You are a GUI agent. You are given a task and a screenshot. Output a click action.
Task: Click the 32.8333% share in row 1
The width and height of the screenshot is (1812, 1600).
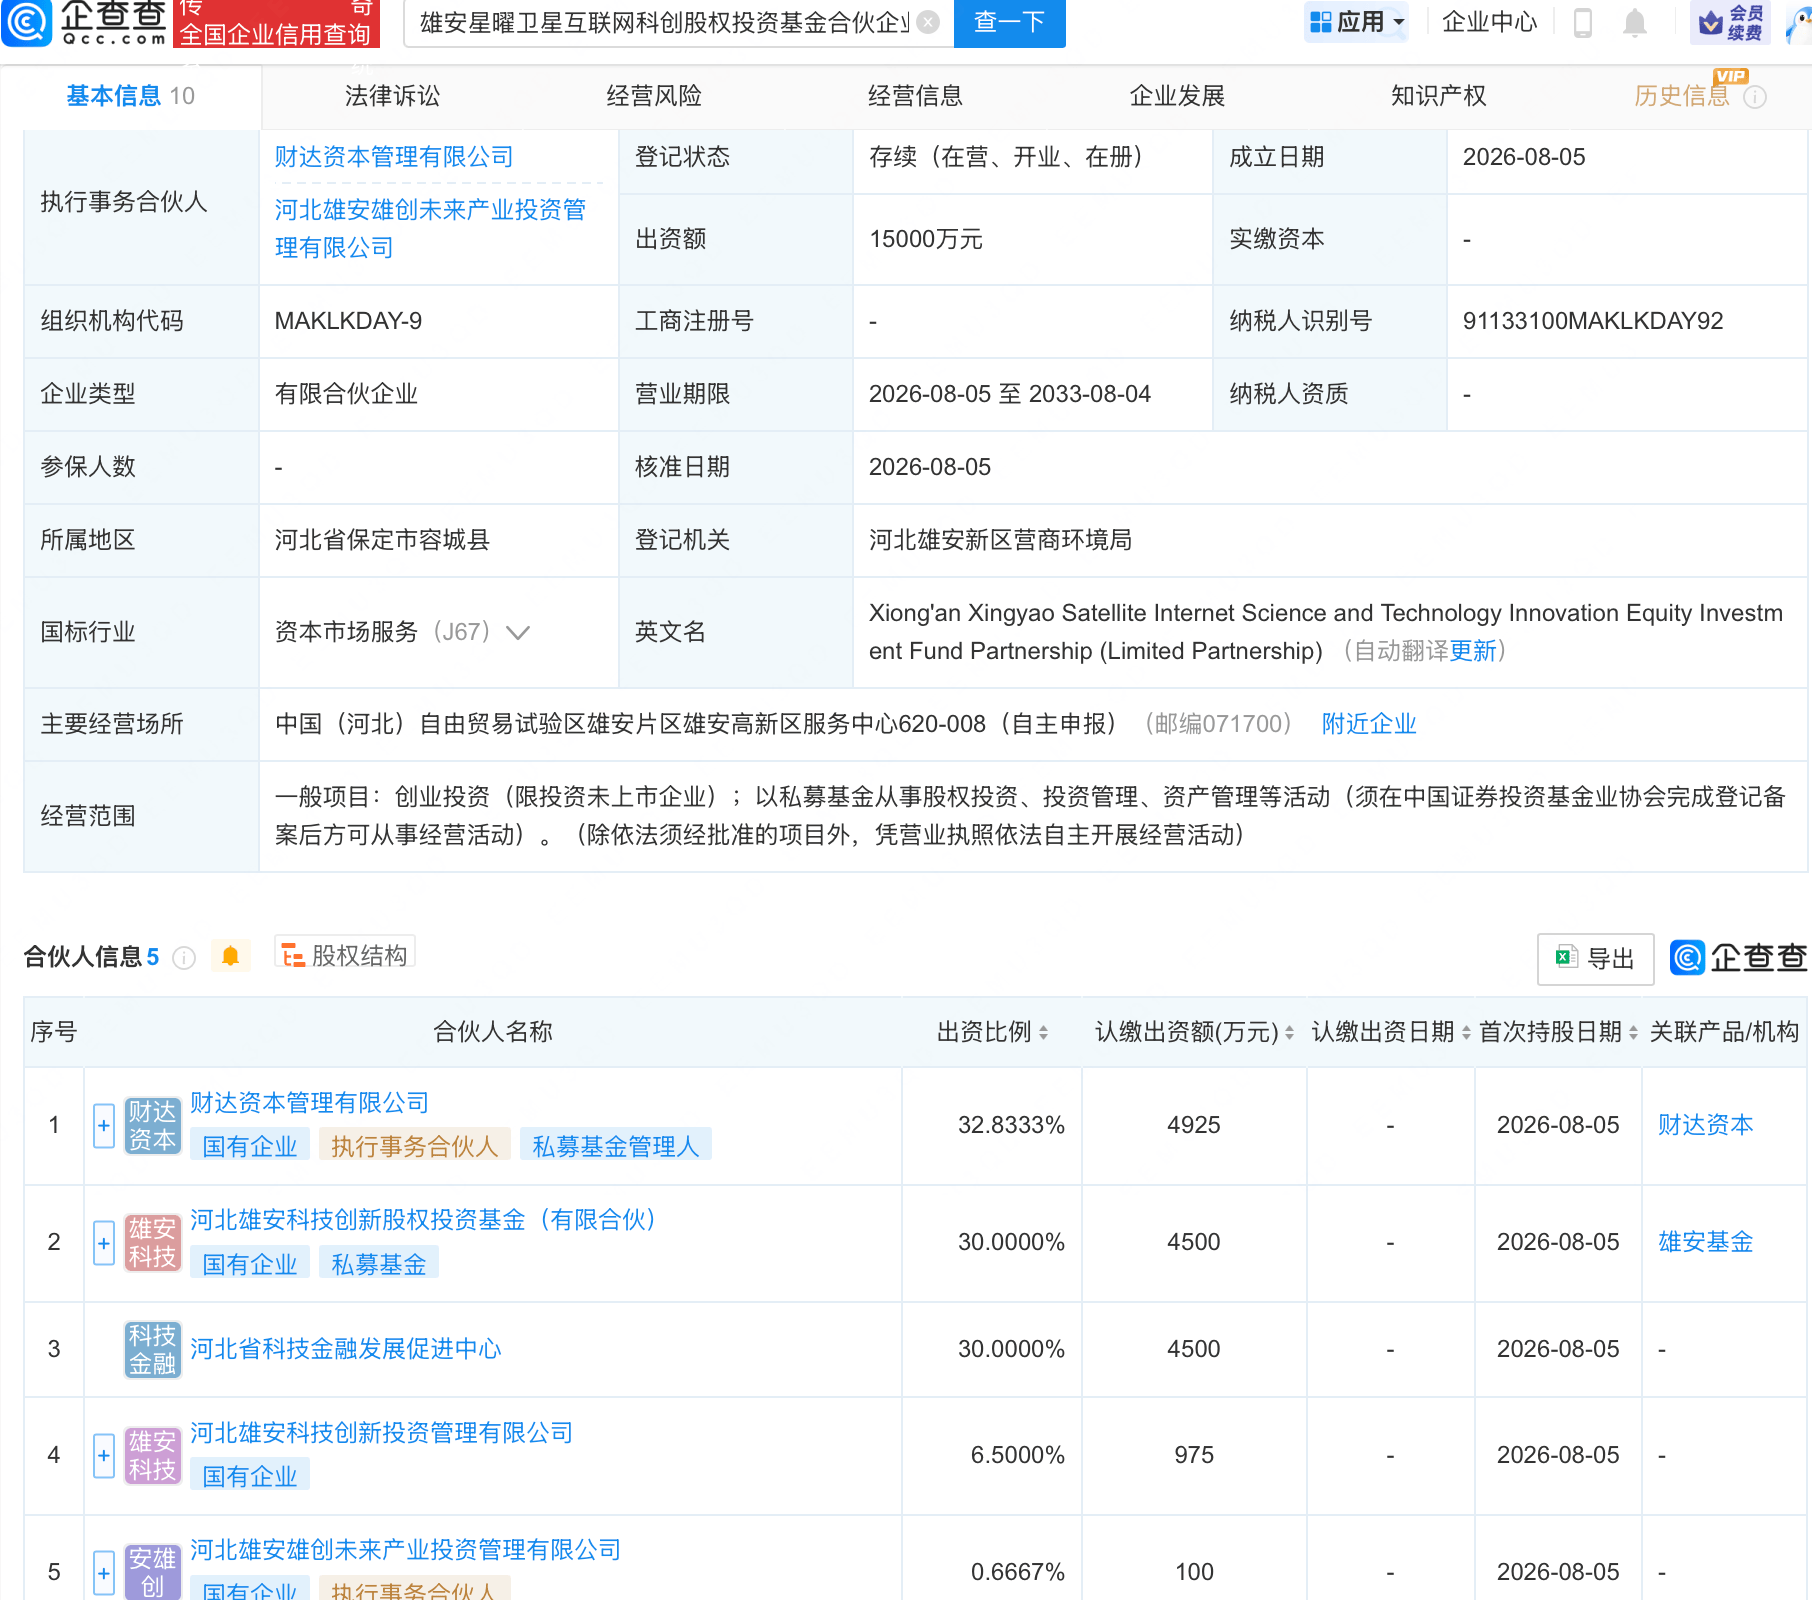[x=1011, y=1125]
